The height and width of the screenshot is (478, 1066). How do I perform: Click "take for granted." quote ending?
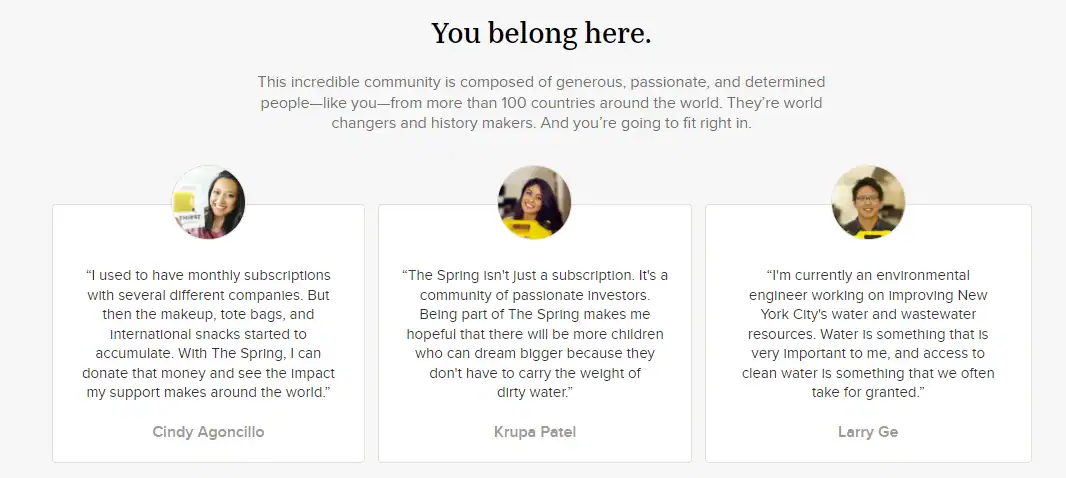(868, 393)
